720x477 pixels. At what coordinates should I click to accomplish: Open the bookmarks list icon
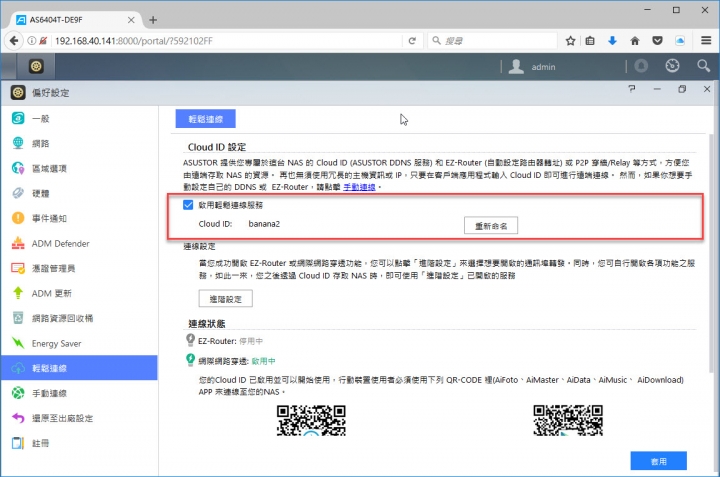pyautogui.click(x=590, y=41)
